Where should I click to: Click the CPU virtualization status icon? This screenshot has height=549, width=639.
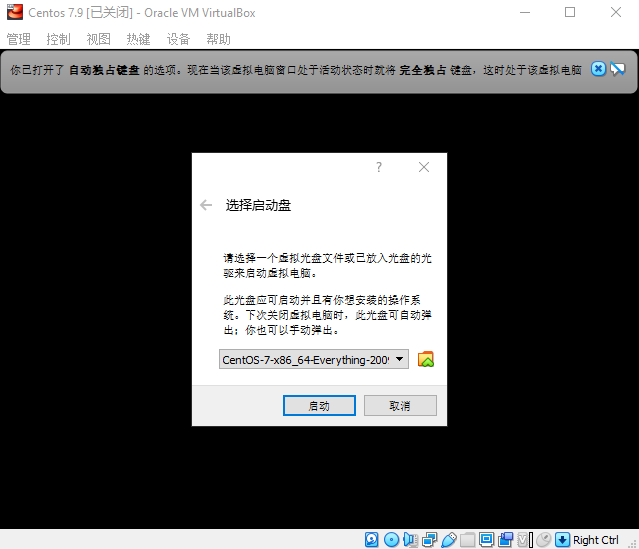tap(524, 540)
